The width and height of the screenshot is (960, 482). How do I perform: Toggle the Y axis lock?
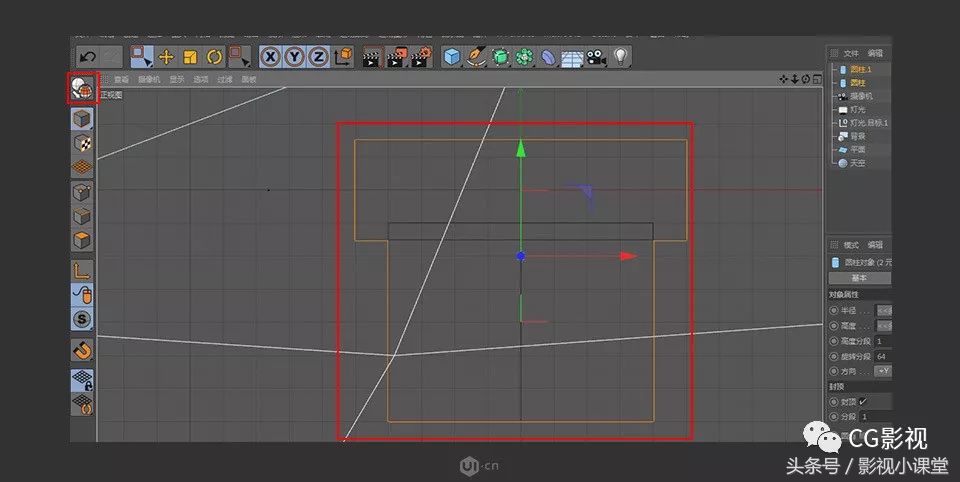[294, 57]
